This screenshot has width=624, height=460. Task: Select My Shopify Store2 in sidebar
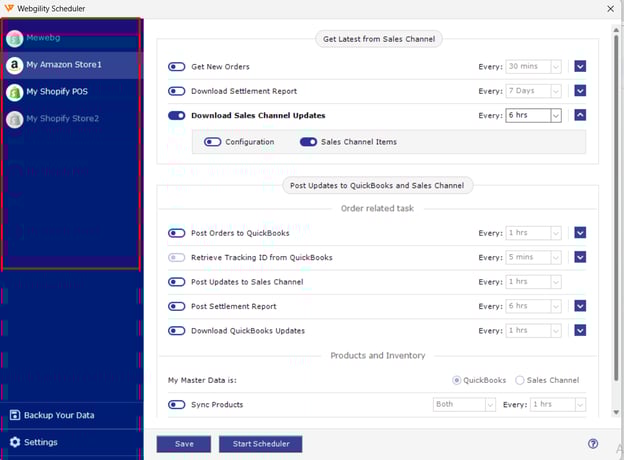click(x=72, y=119)
